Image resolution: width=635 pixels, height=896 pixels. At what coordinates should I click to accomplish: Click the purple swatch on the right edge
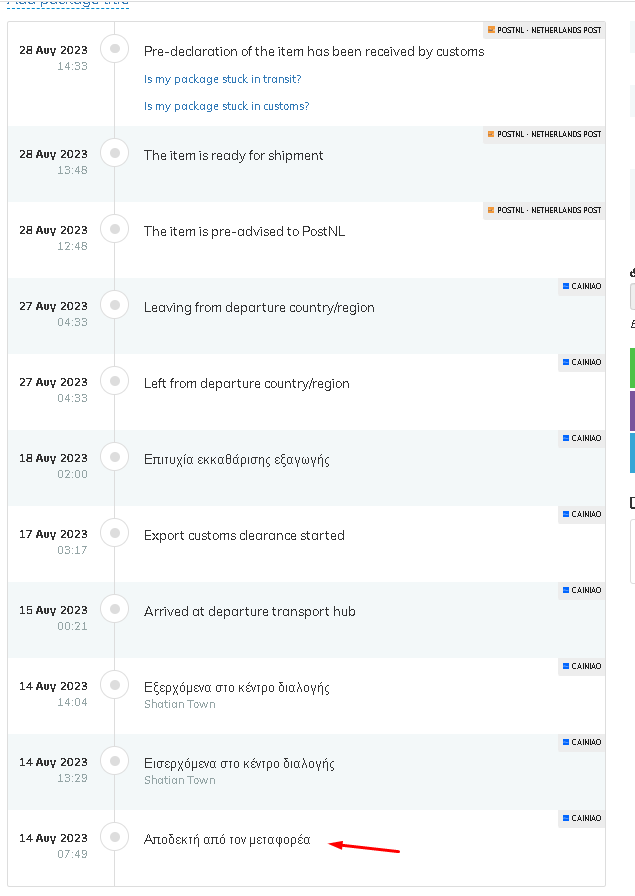(x=632, y=411)
